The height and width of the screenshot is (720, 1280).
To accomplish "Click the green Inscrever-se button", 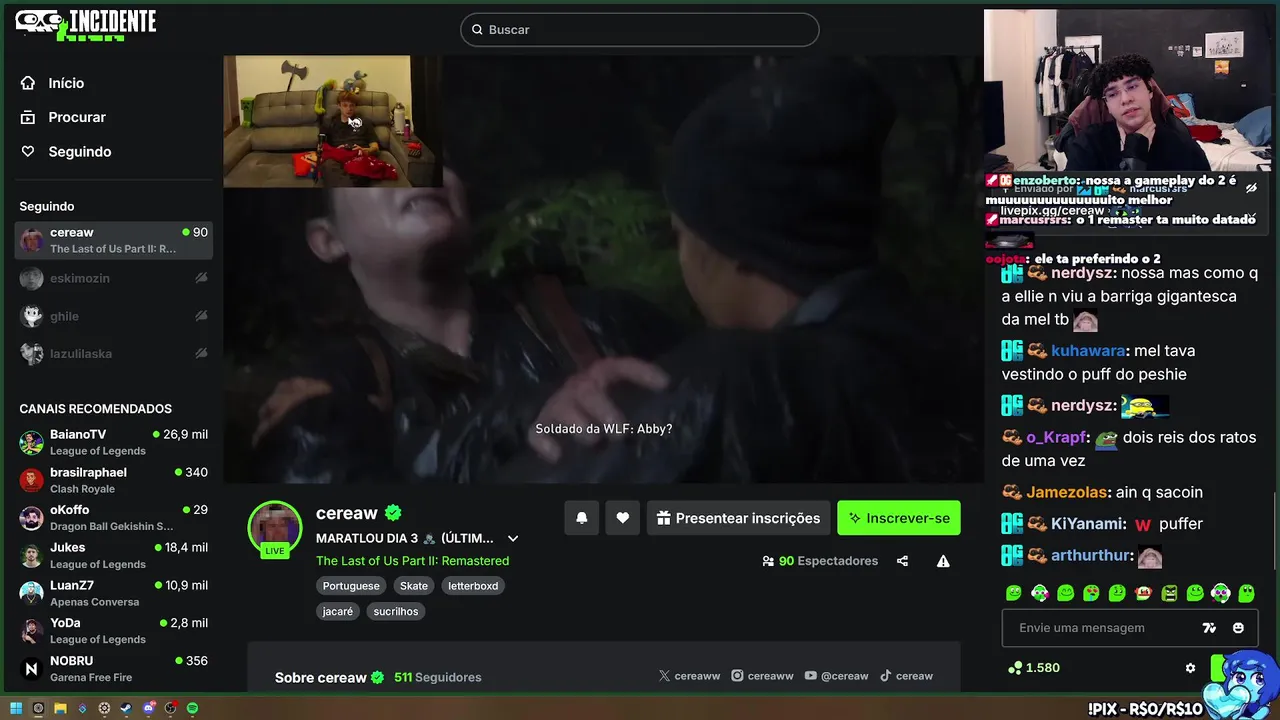I will pos(899,518).
